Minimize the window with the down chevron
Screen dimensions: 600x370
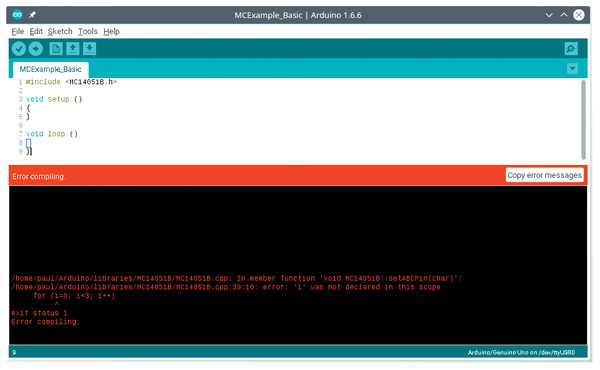[x=549, y=15]
